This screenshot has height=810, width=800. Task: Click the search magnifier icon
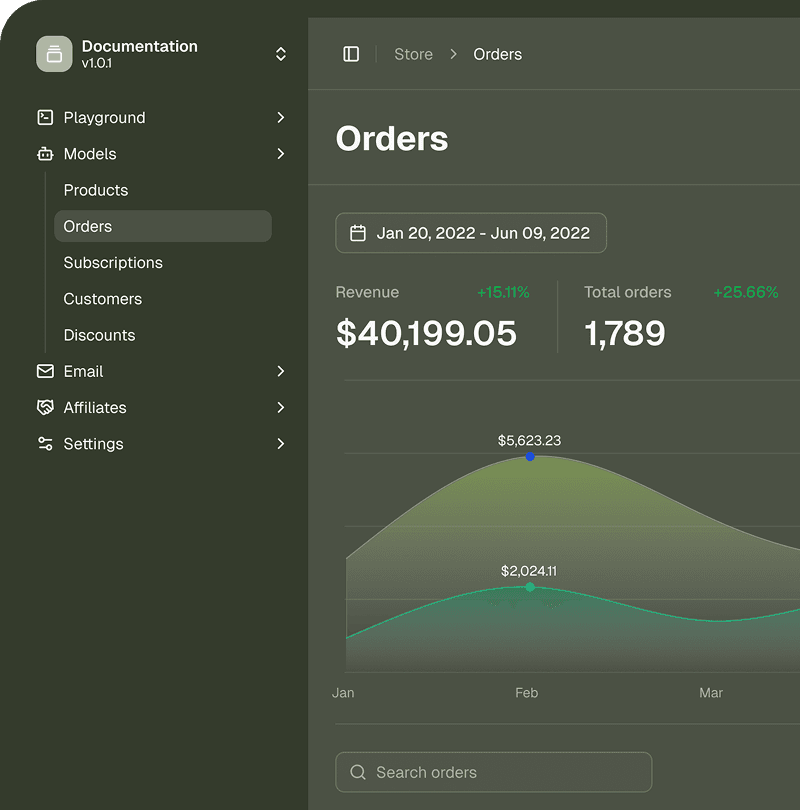click(358, 772)
